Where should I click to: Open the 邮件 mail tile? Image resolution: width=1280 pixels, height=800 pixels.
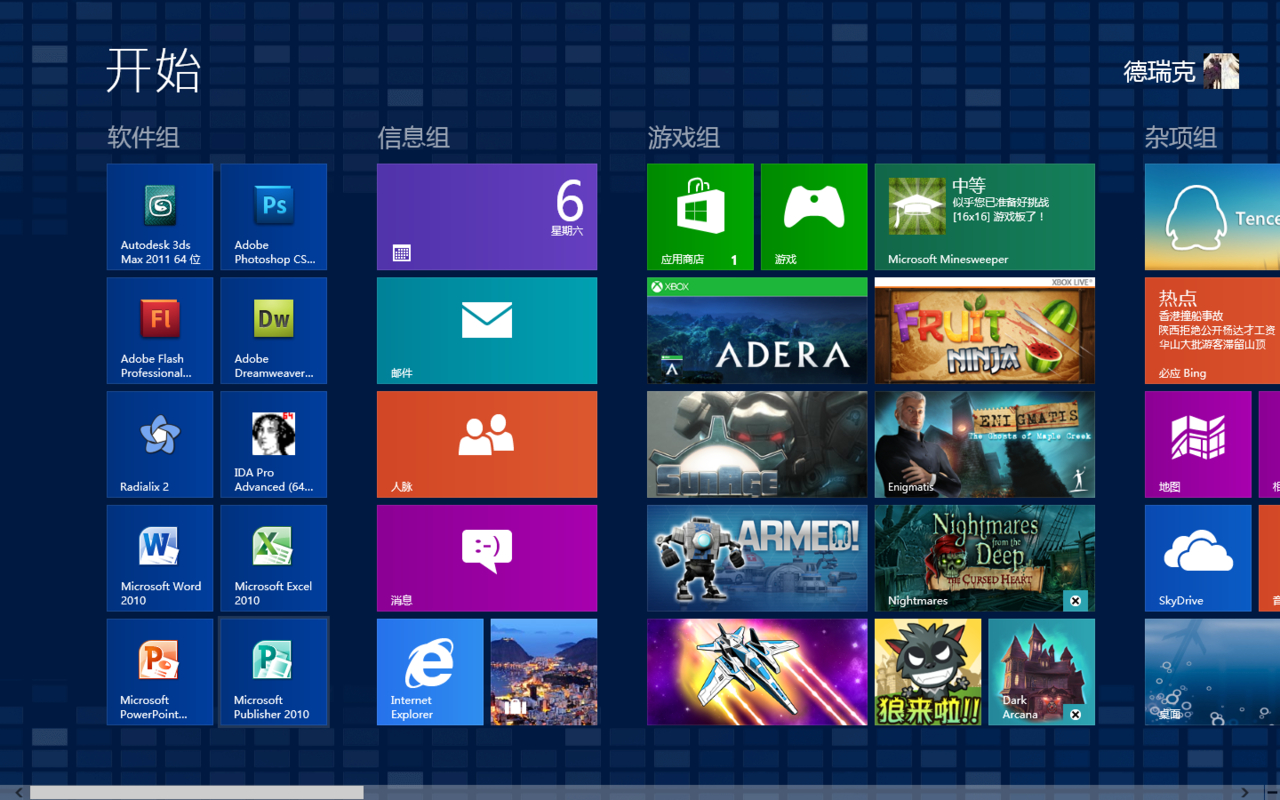[x=487, y=331]
